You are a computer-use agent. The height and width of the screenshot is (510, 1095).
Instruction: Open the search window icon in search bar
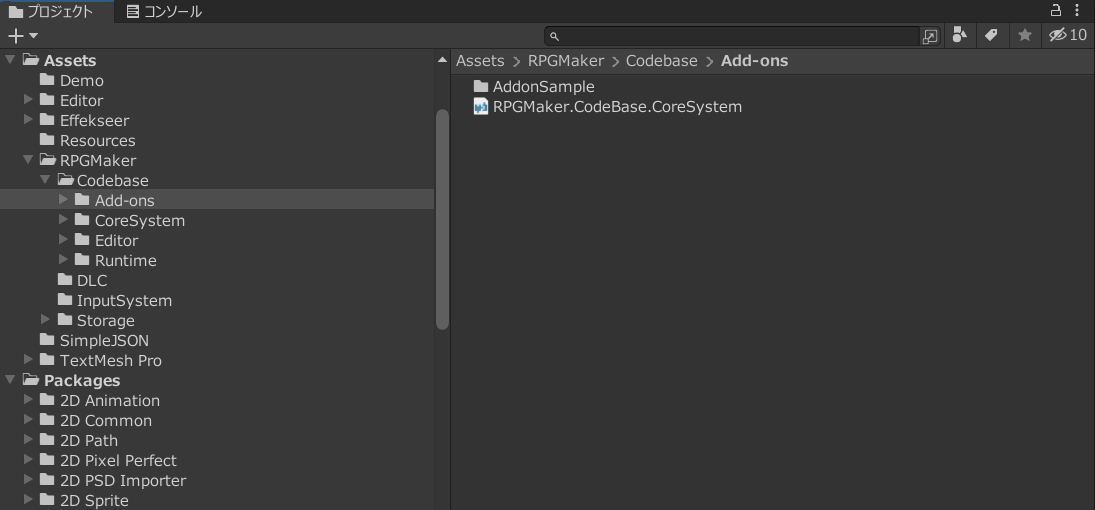click(x=930, y=36)
